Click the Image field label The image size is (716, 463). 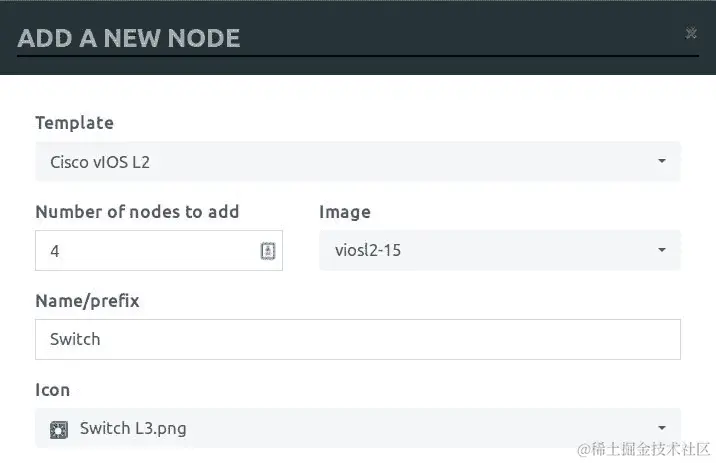pyautogui.click(x=345, y=212)
